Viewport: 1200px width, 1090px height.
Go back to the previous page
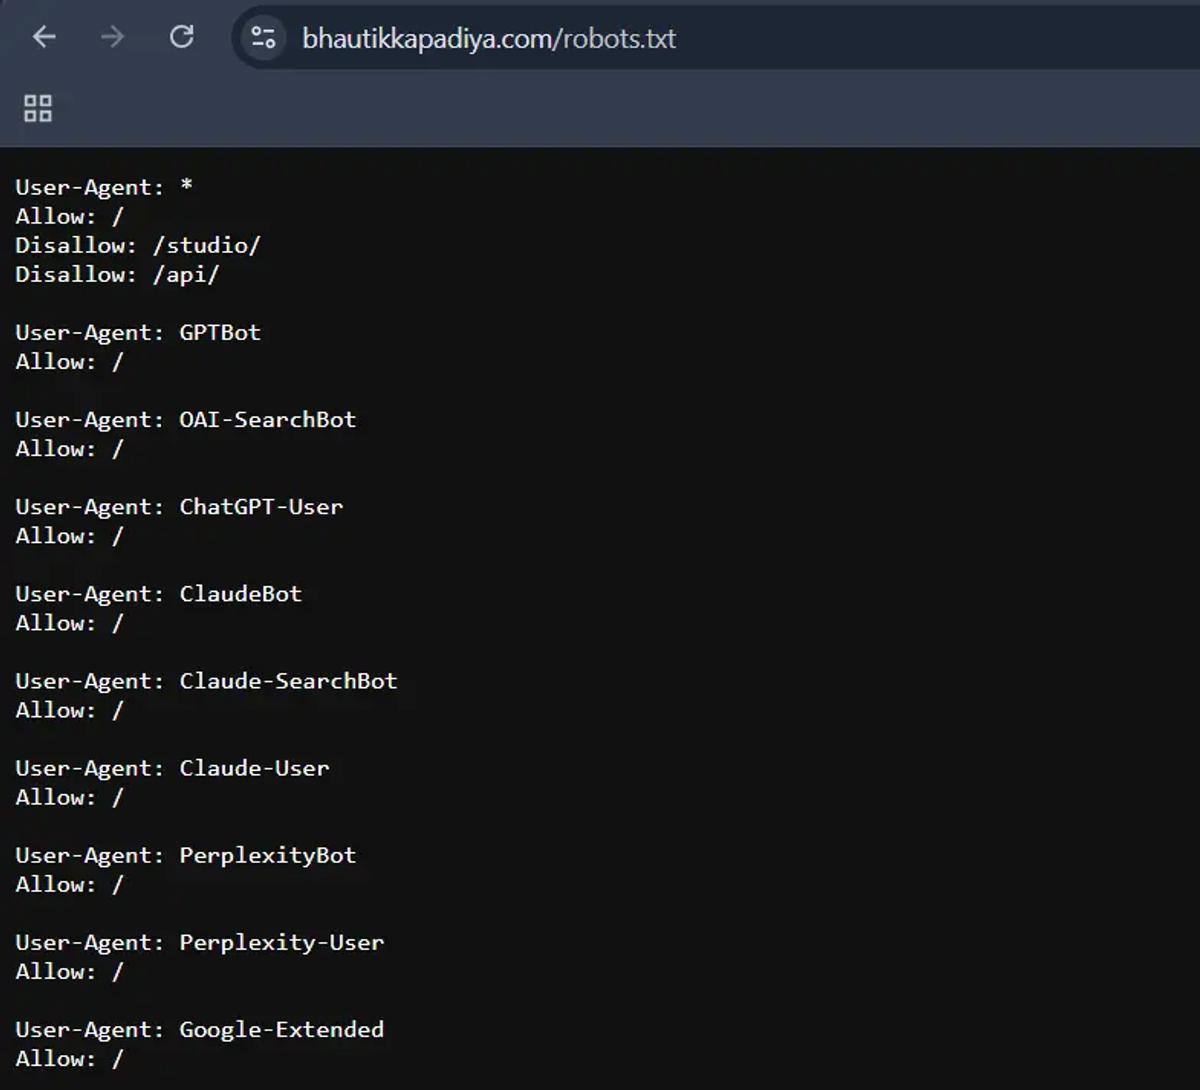point(44,38)
